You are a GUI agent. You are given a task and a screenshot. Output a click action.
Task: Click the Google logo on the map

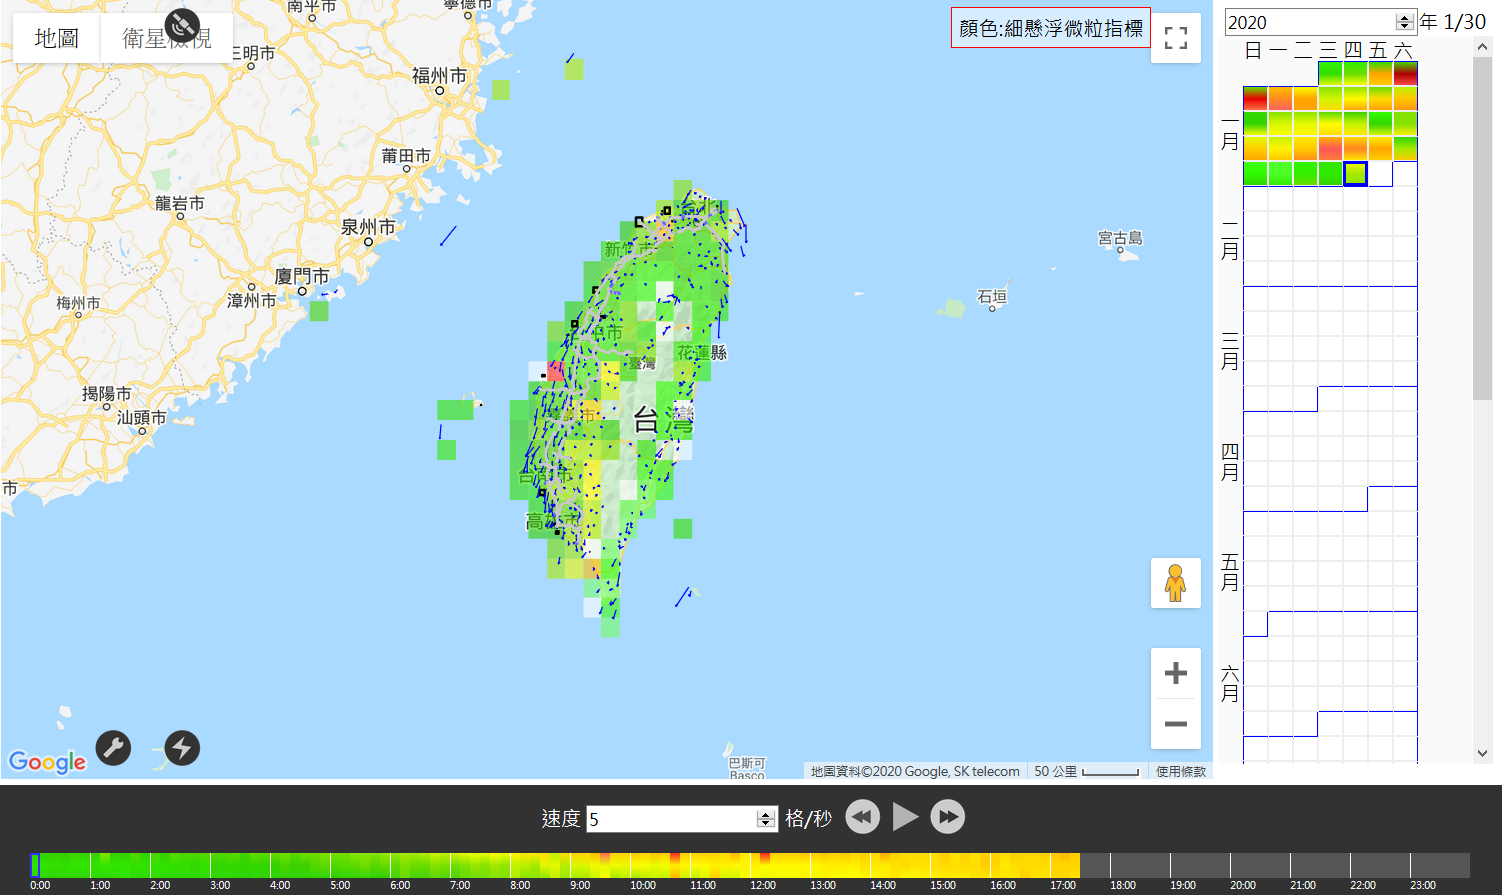(47, 762)
